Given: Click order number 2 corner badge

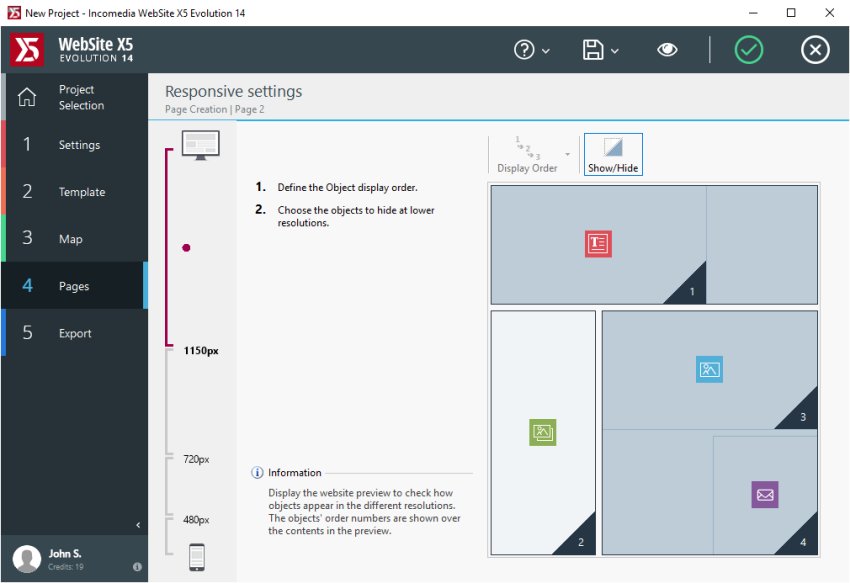Looking at the screenshot, I should pyautogui.click(x=581, y=542).
